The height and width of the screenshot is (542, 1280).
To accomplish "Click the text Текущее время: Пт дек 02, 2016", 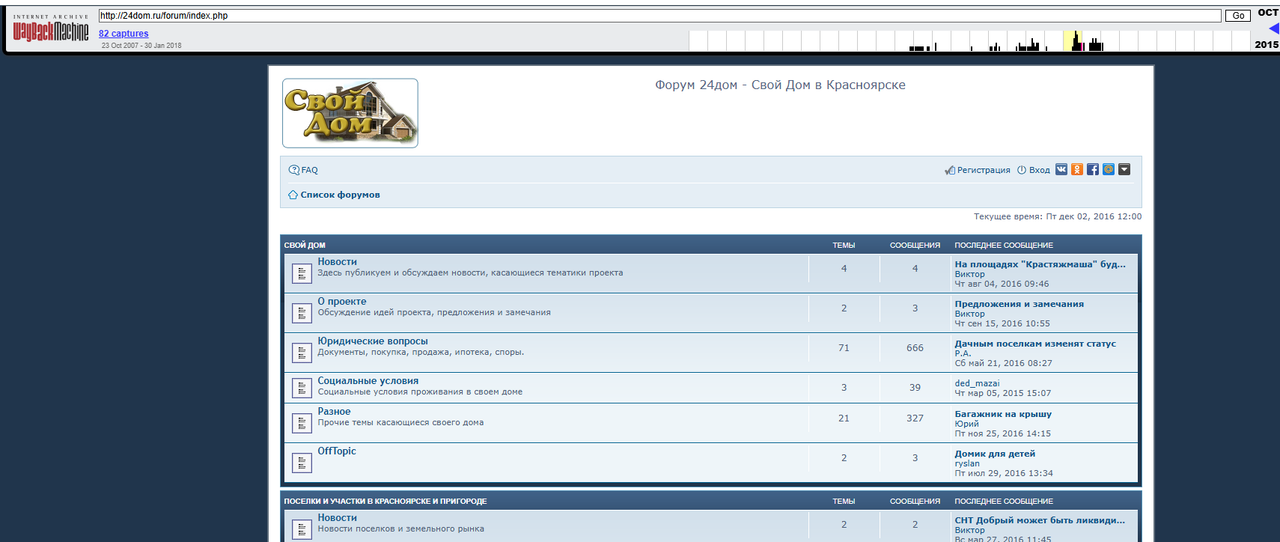I will pyautogui.click(x=1058, y=216).
